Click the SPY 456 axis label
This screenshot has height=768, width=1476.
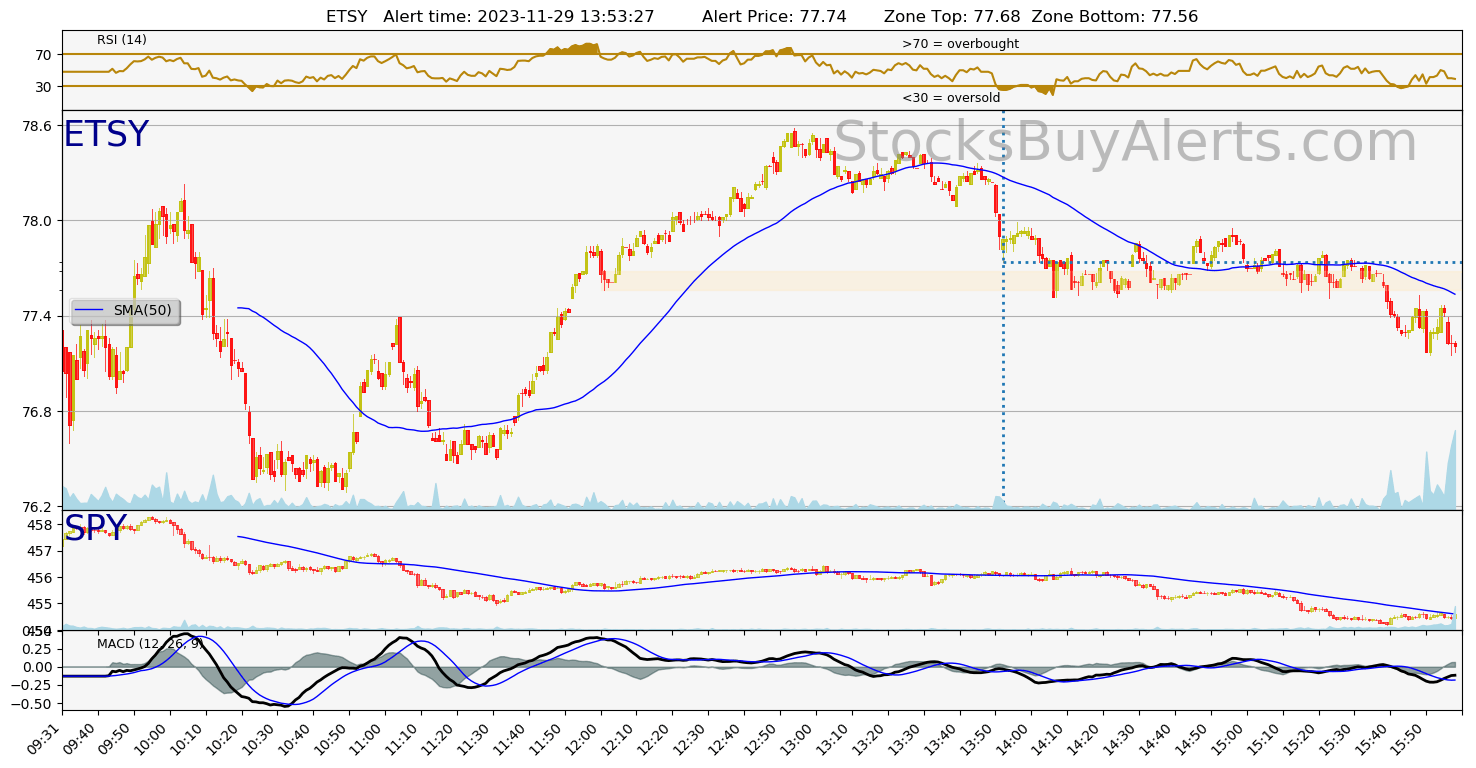point(41,578)
